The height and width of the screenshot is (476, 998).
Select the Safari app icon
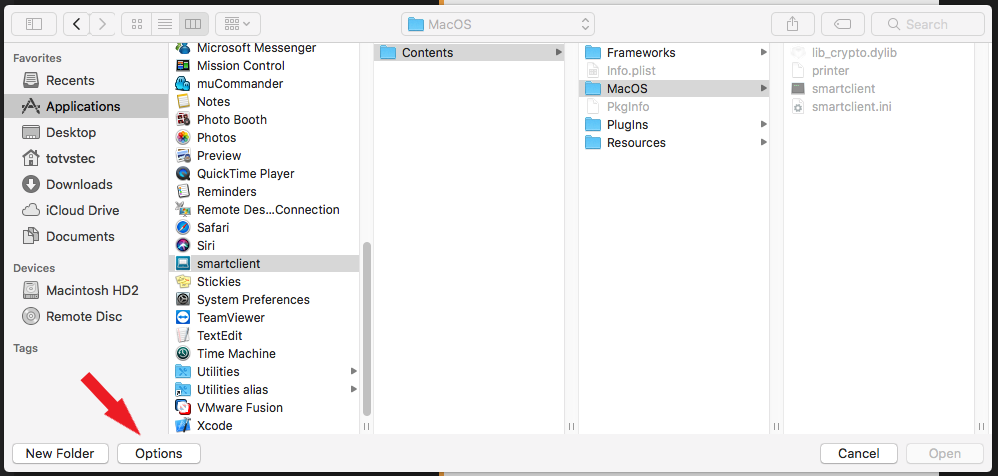[183, 227]
